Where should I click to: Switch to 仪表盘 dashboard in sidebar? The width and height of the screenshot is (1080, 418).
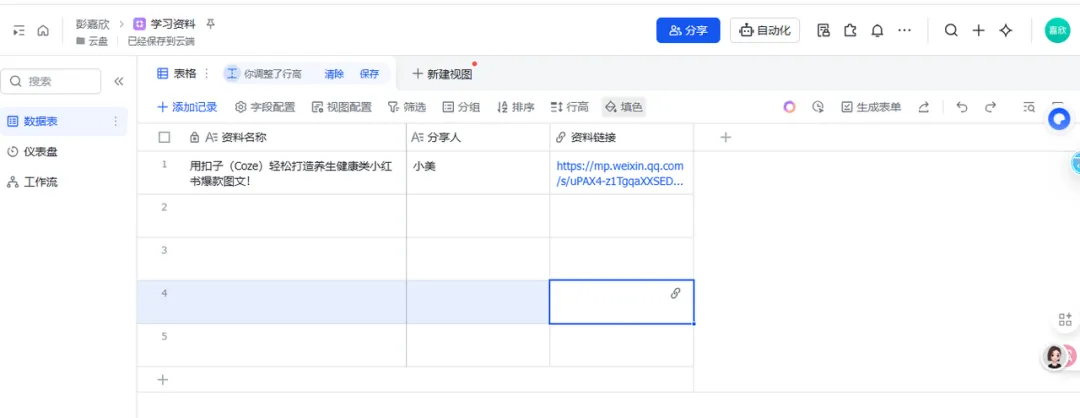point(40,152)
